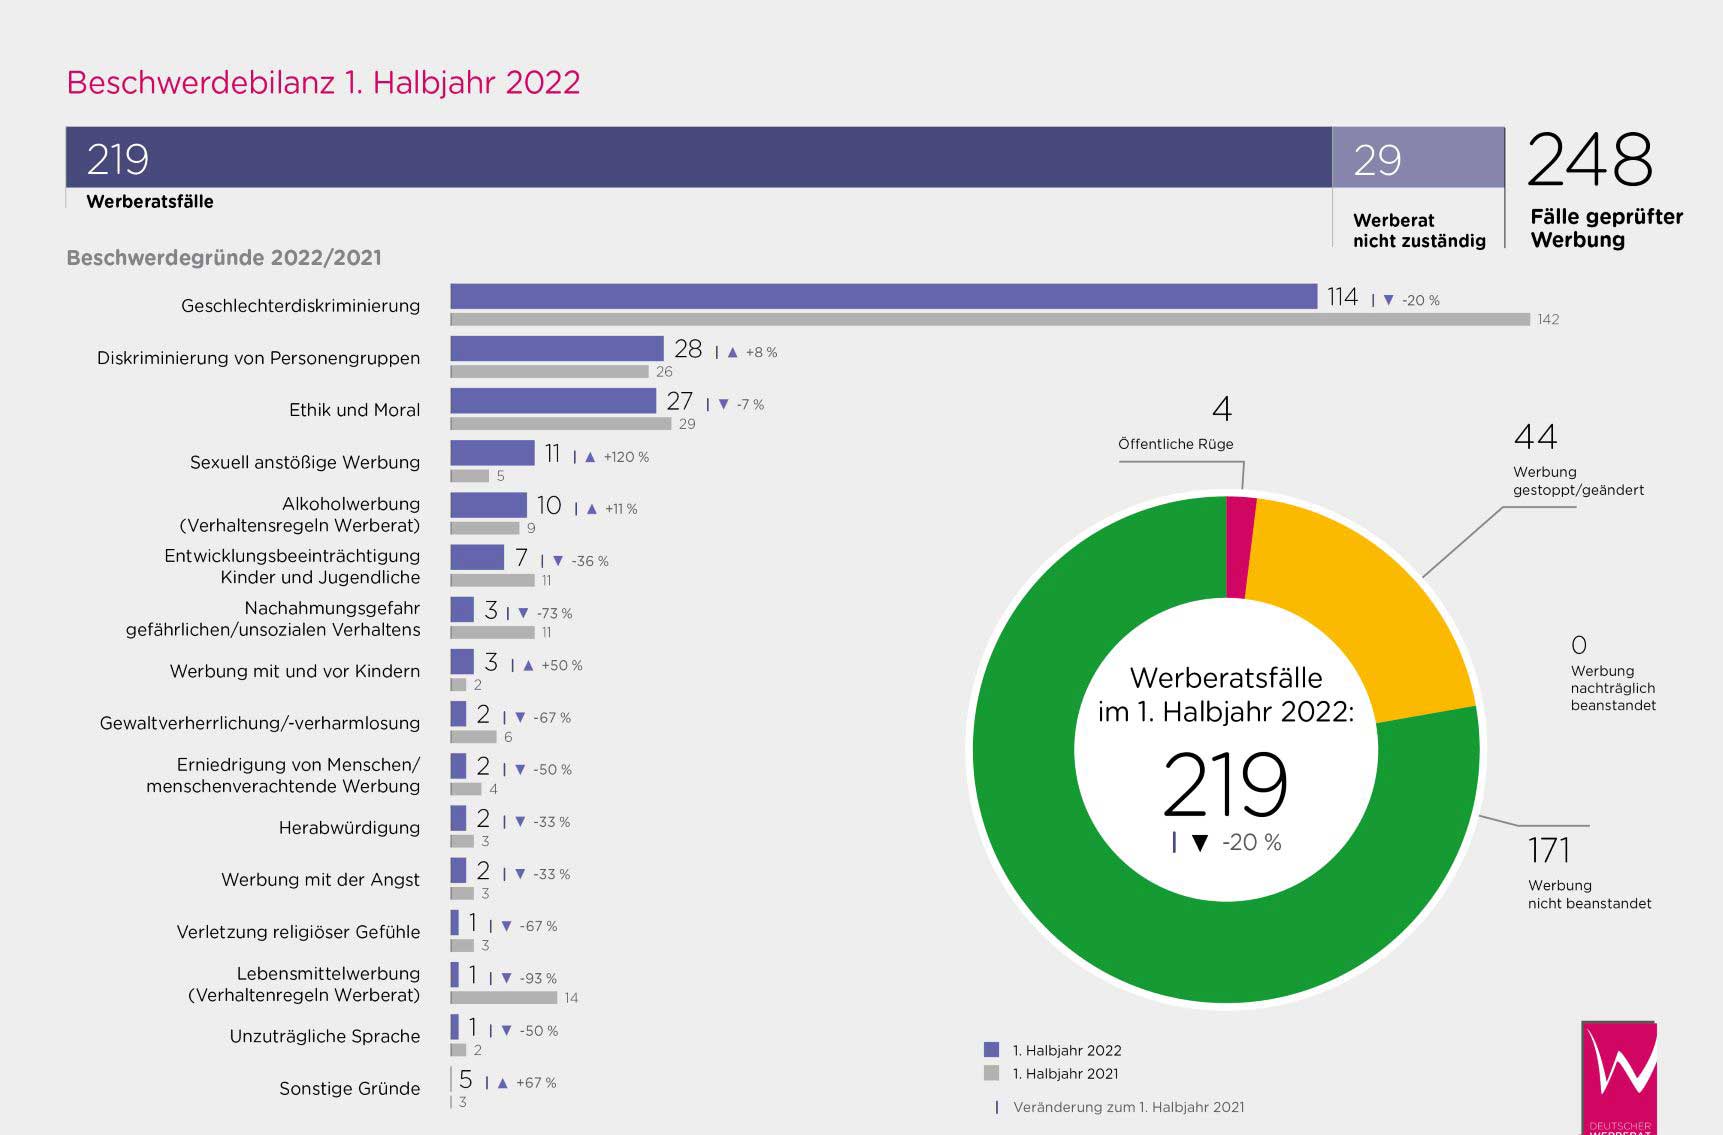Click the label Werbung gestoppt/geändert
This screenshot has height=1135, width=1723.
click(1578, 481)
